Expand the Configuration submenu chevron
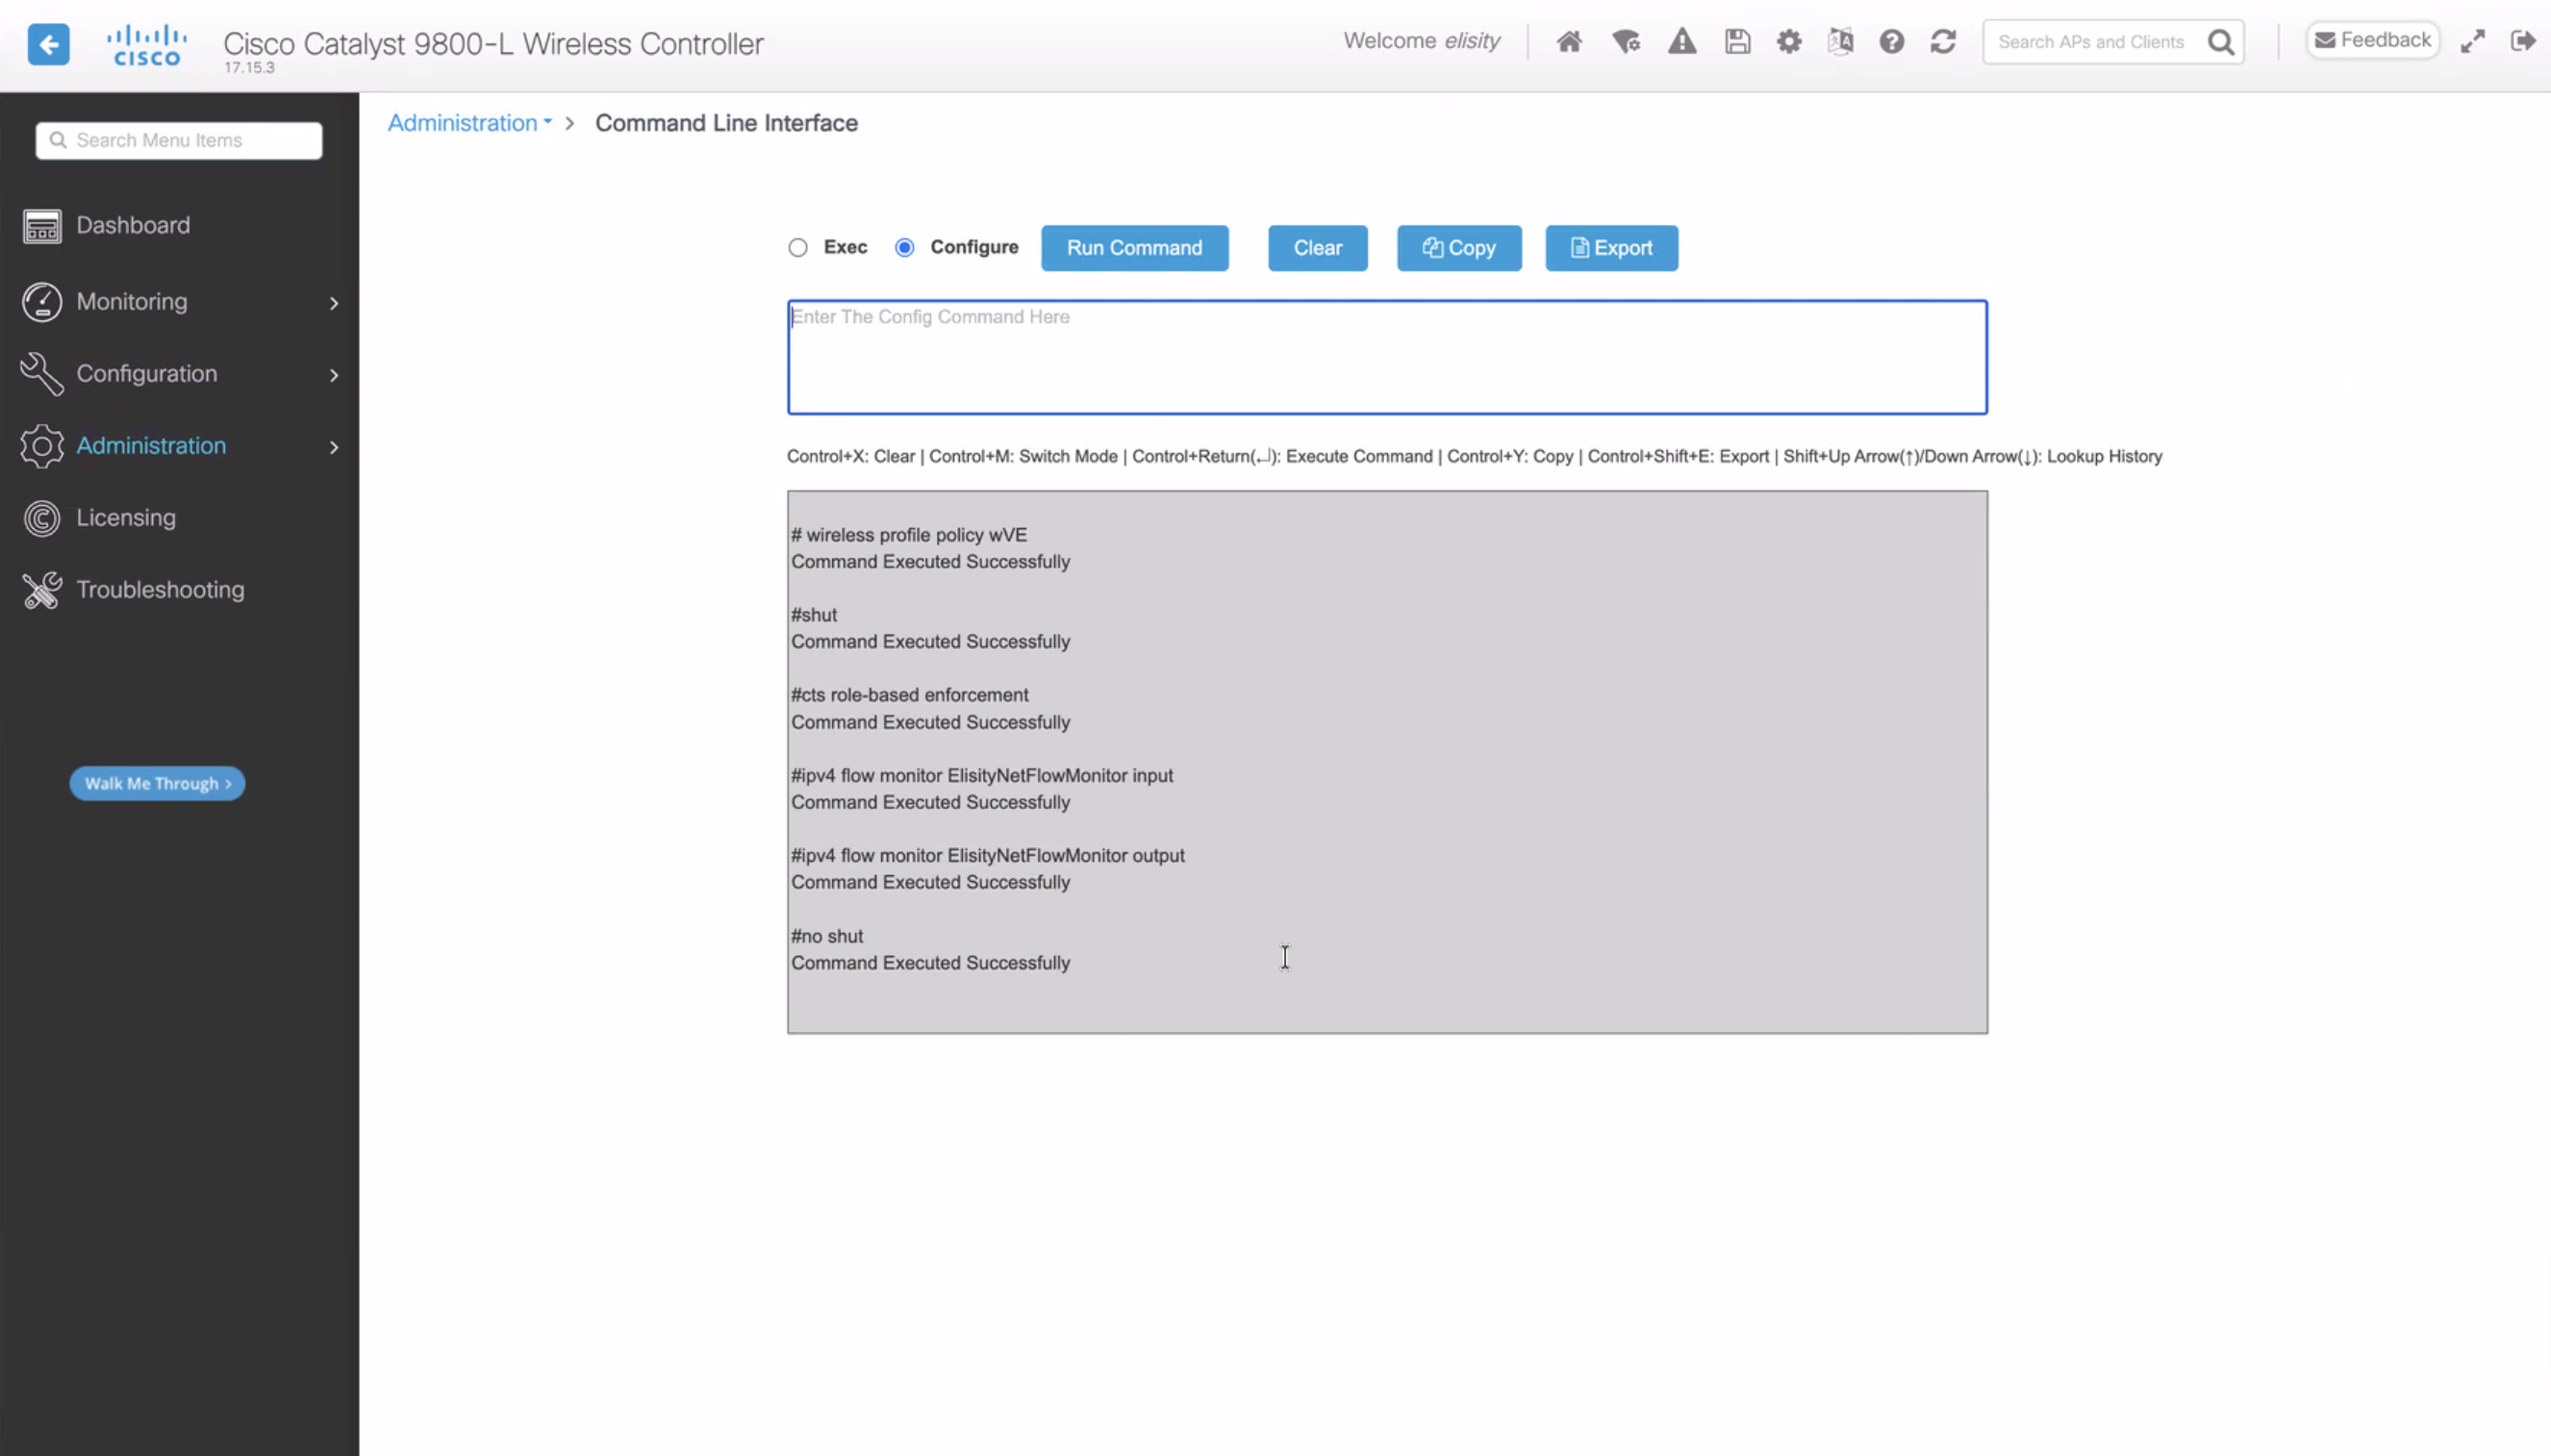 click(334, 375)
